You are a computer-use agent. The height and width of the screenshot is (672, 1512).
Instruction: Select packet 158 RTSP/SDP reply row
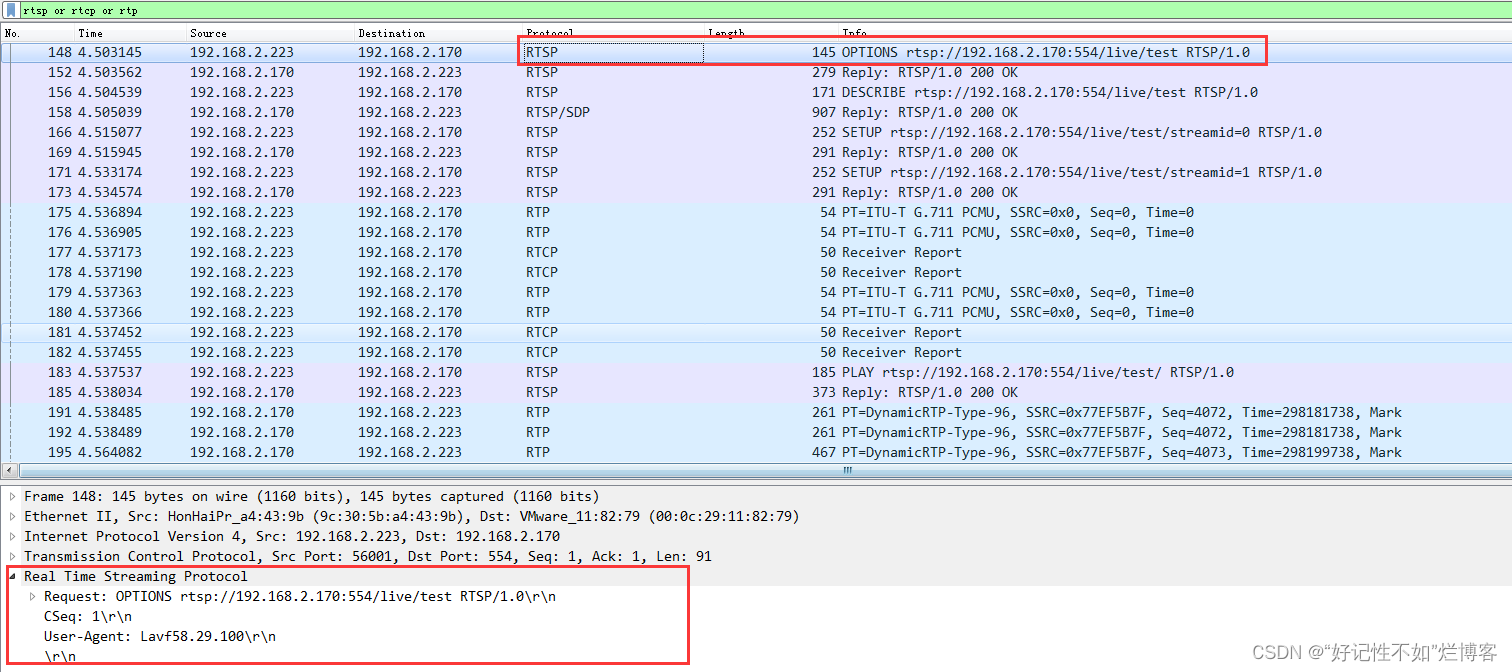(756, 112)
